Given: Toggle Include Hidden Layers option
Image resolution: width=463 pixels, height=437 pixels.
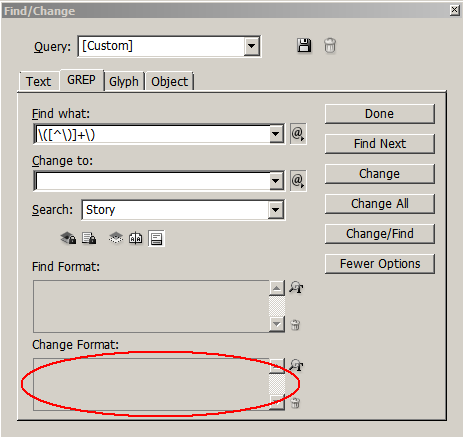Looking at the screenshot, I should pos(116,238).
